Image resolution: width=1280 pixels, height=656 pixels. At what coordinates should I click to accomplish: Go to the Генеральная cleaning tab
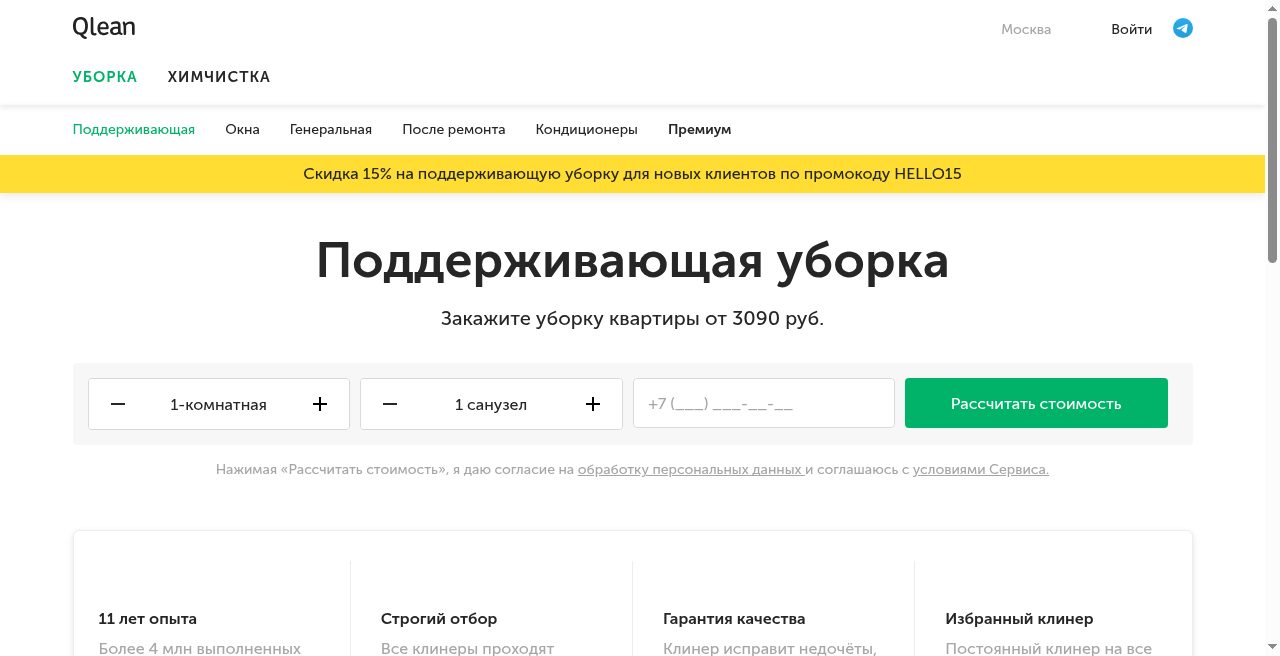pos(331,130)
